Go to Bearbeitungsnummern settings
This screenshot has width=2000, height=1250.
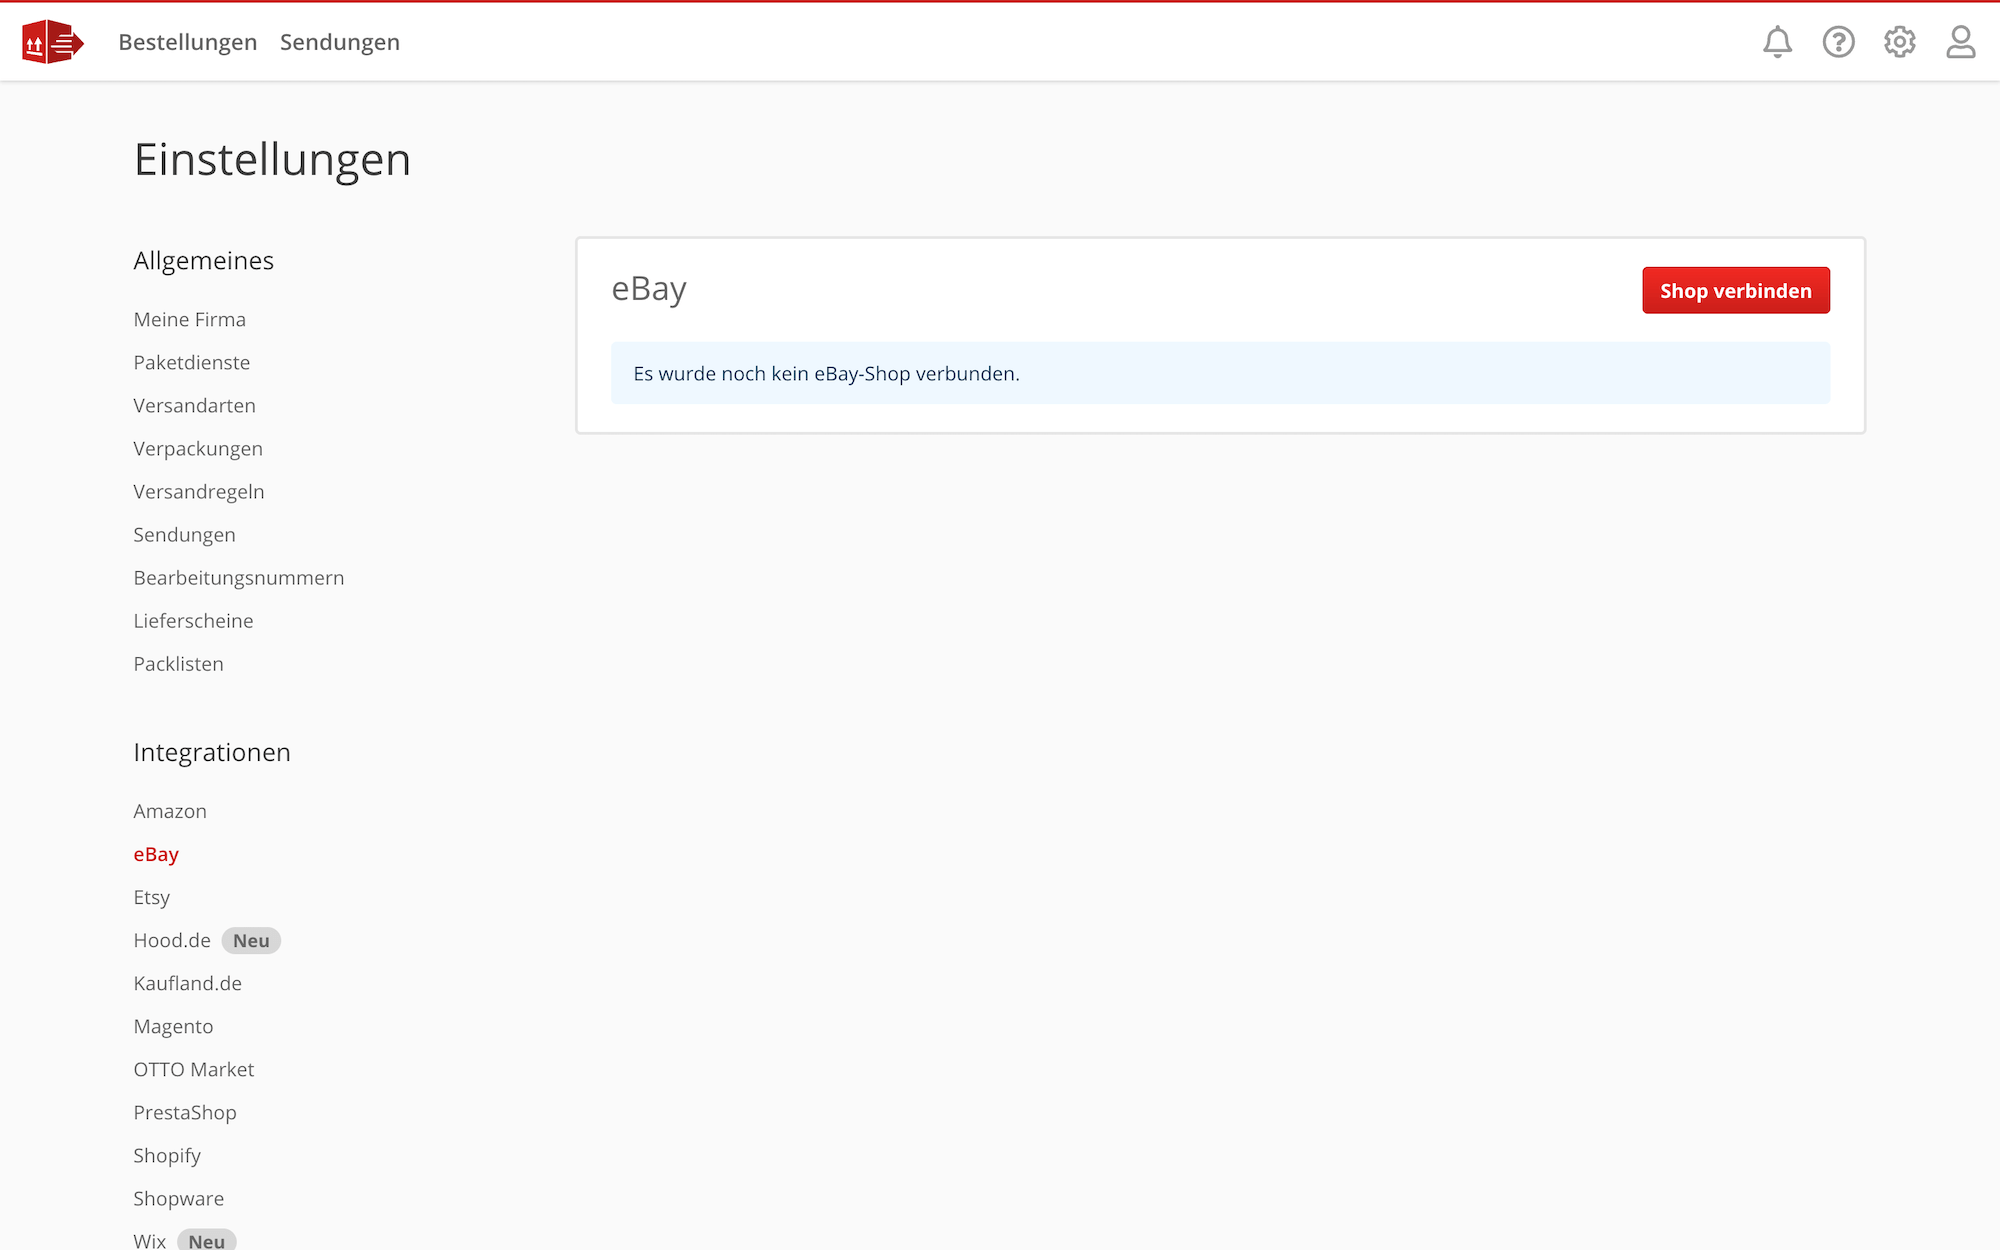[x=238, y=577]
